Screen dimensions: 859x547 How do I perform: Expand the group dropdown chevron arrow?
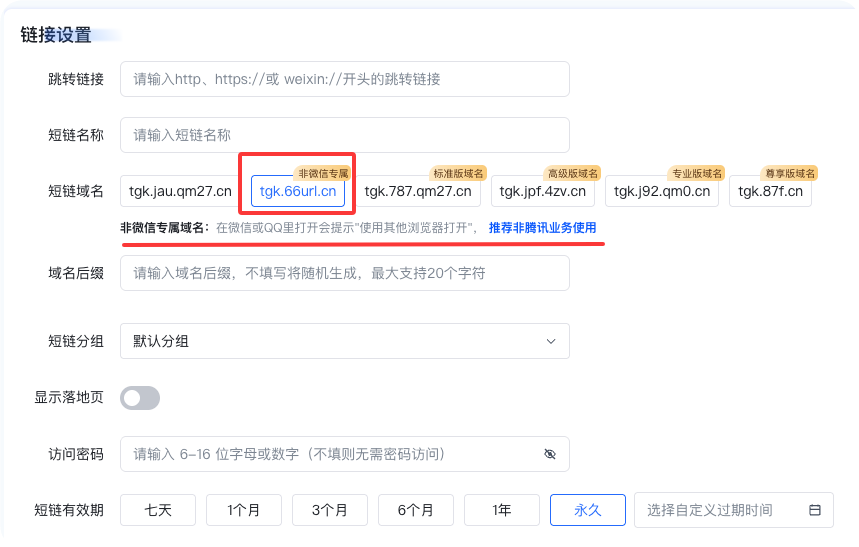551,341
